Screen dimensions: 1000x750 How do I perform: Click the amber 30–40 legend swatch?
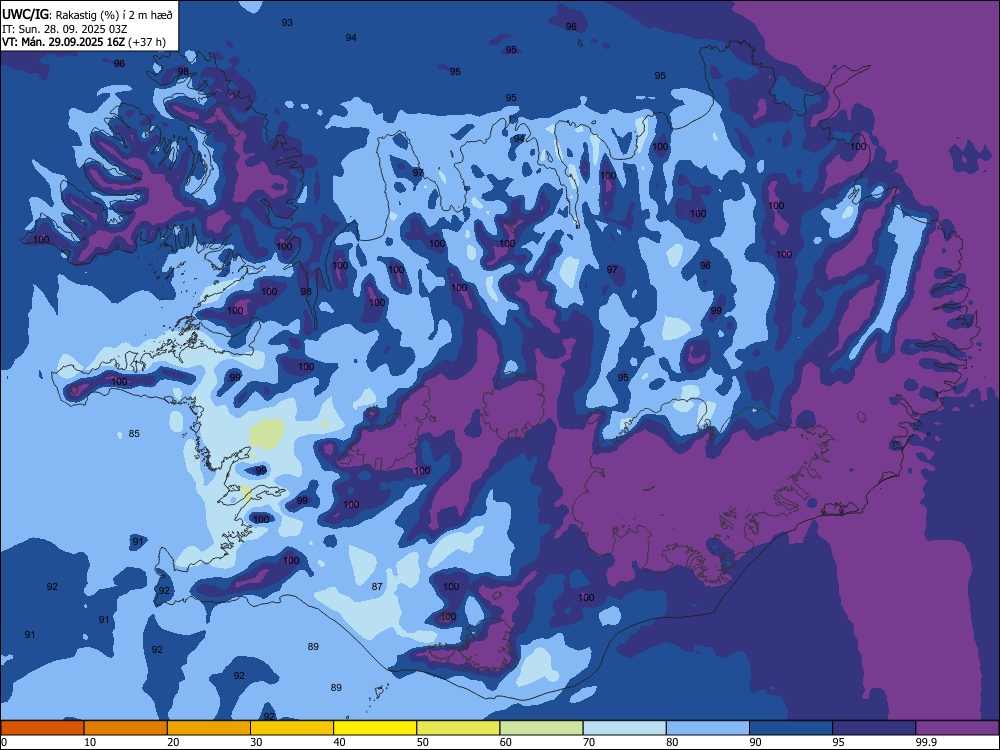(292, 728)
